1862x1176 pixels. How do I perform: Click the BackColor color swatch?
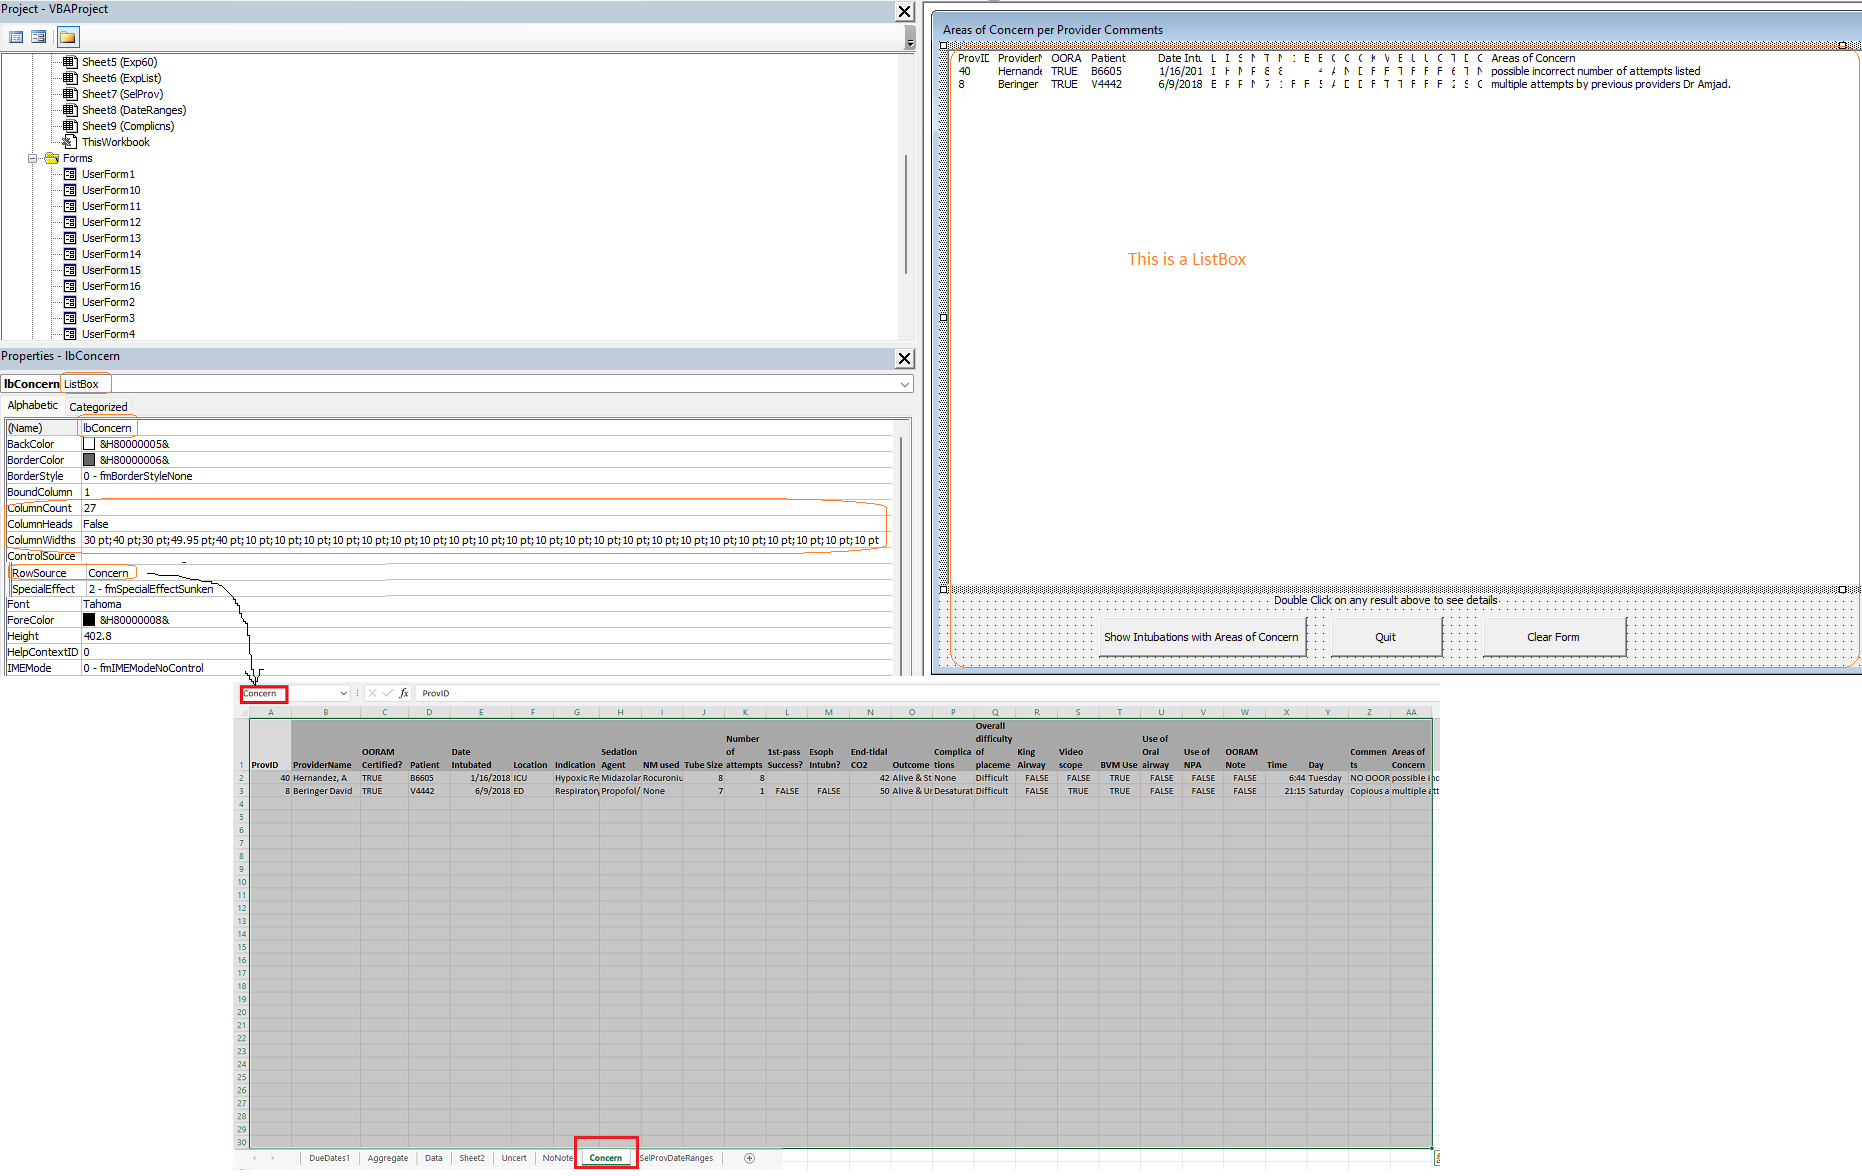(89, 444)
